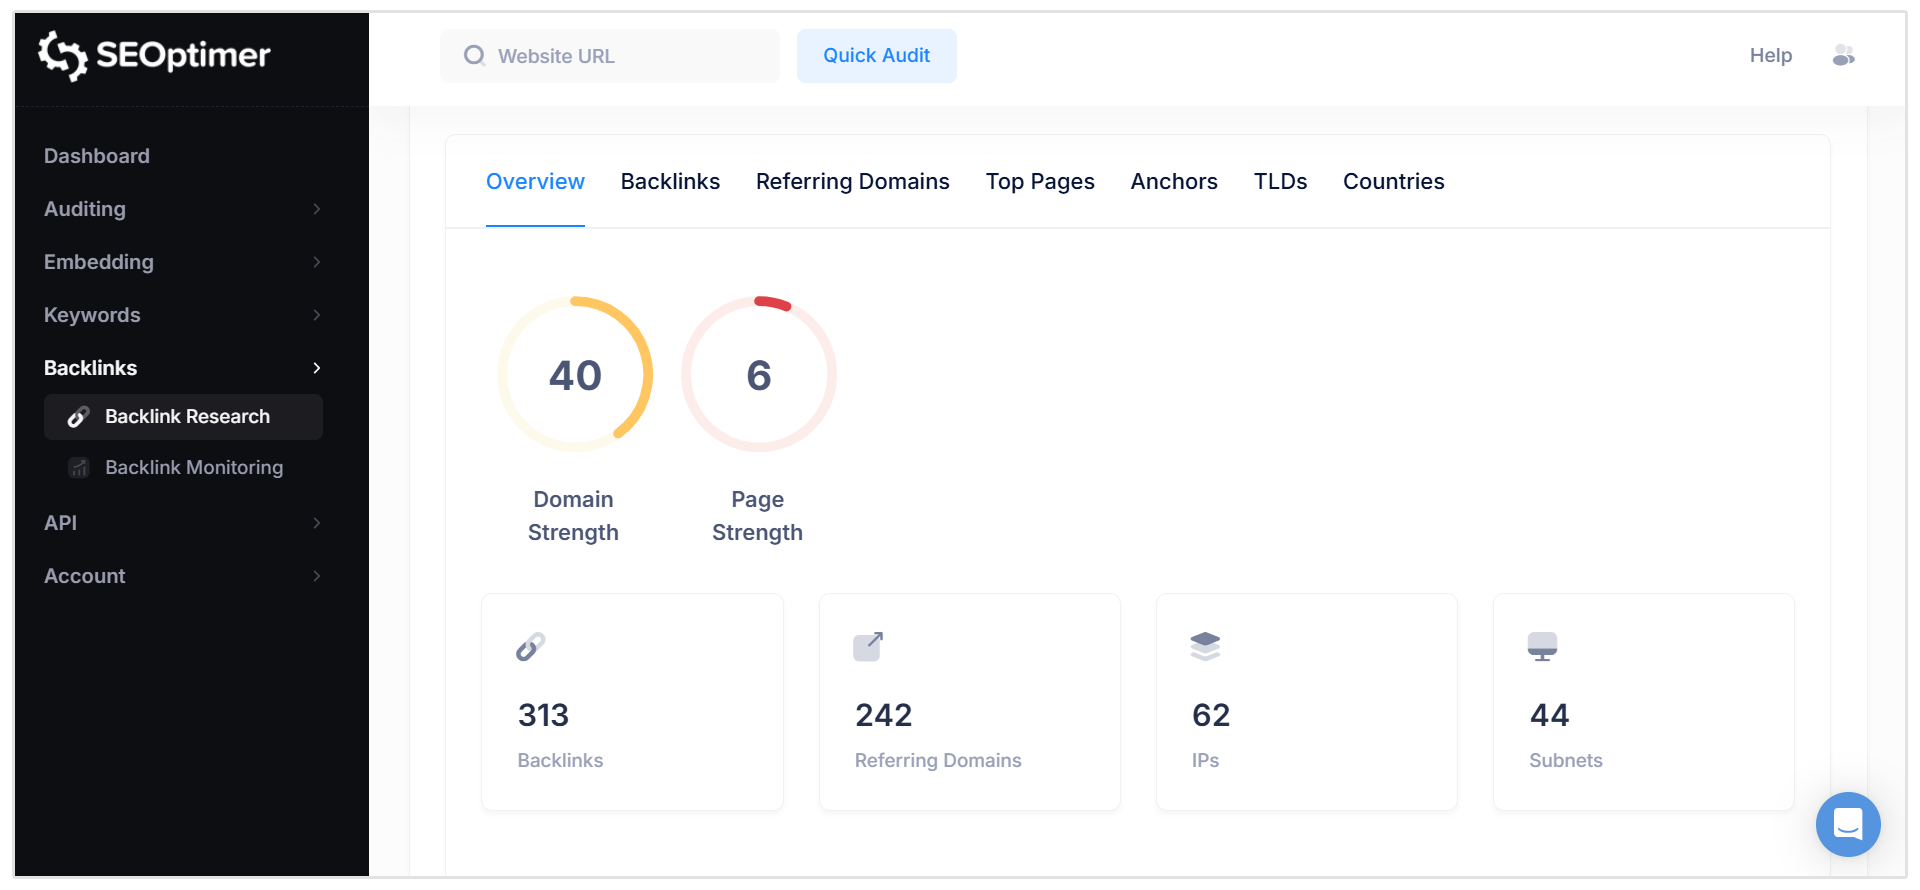Click the SEOptimer logo
This screenshot has width=1920, height=890.
pos(154,55)
